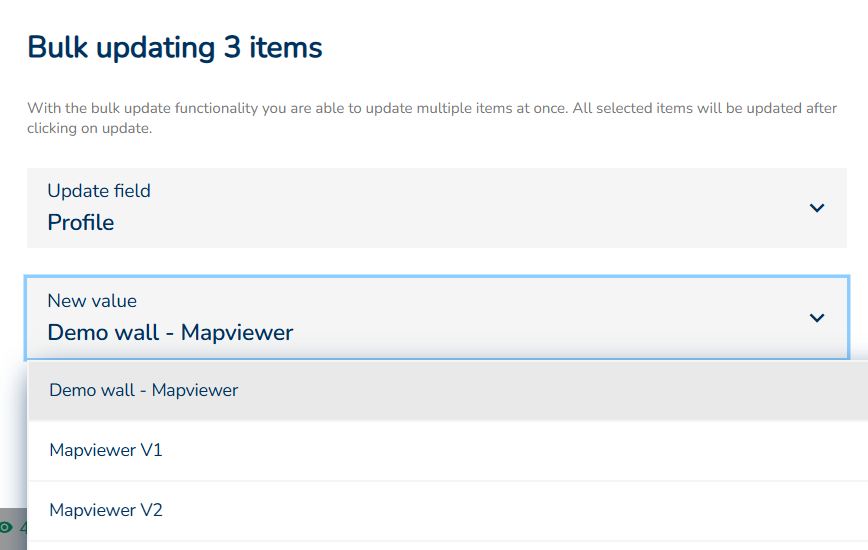Click the 'New value' label
Image resolution: width=868 pixels, height=550 pixels.
92,300
